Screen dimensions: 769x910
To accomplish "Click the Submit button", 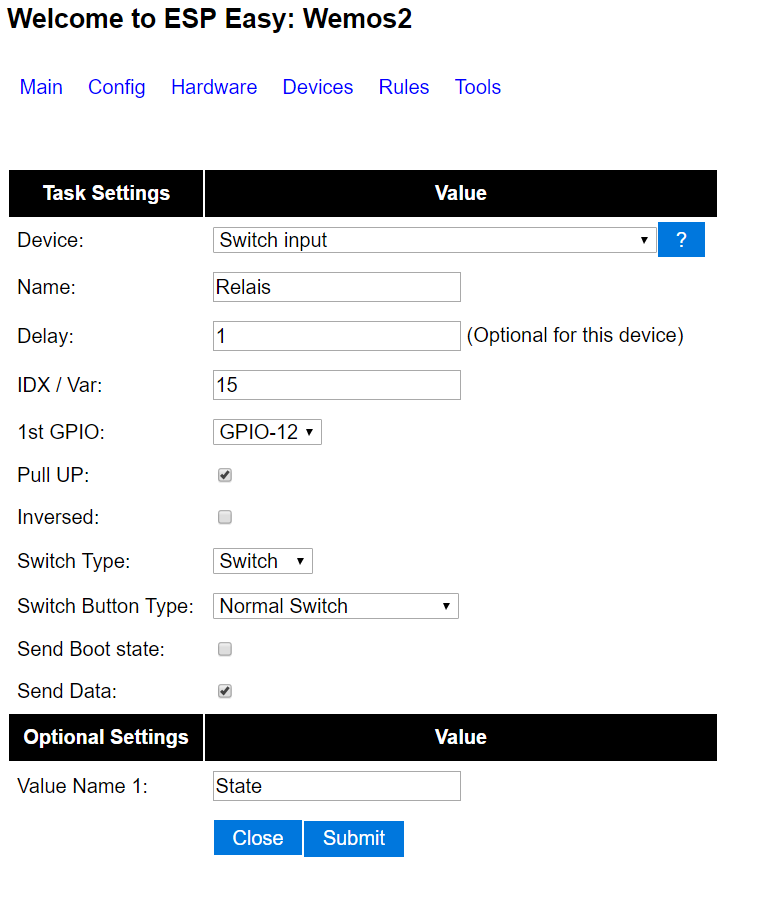I will 353,838.
